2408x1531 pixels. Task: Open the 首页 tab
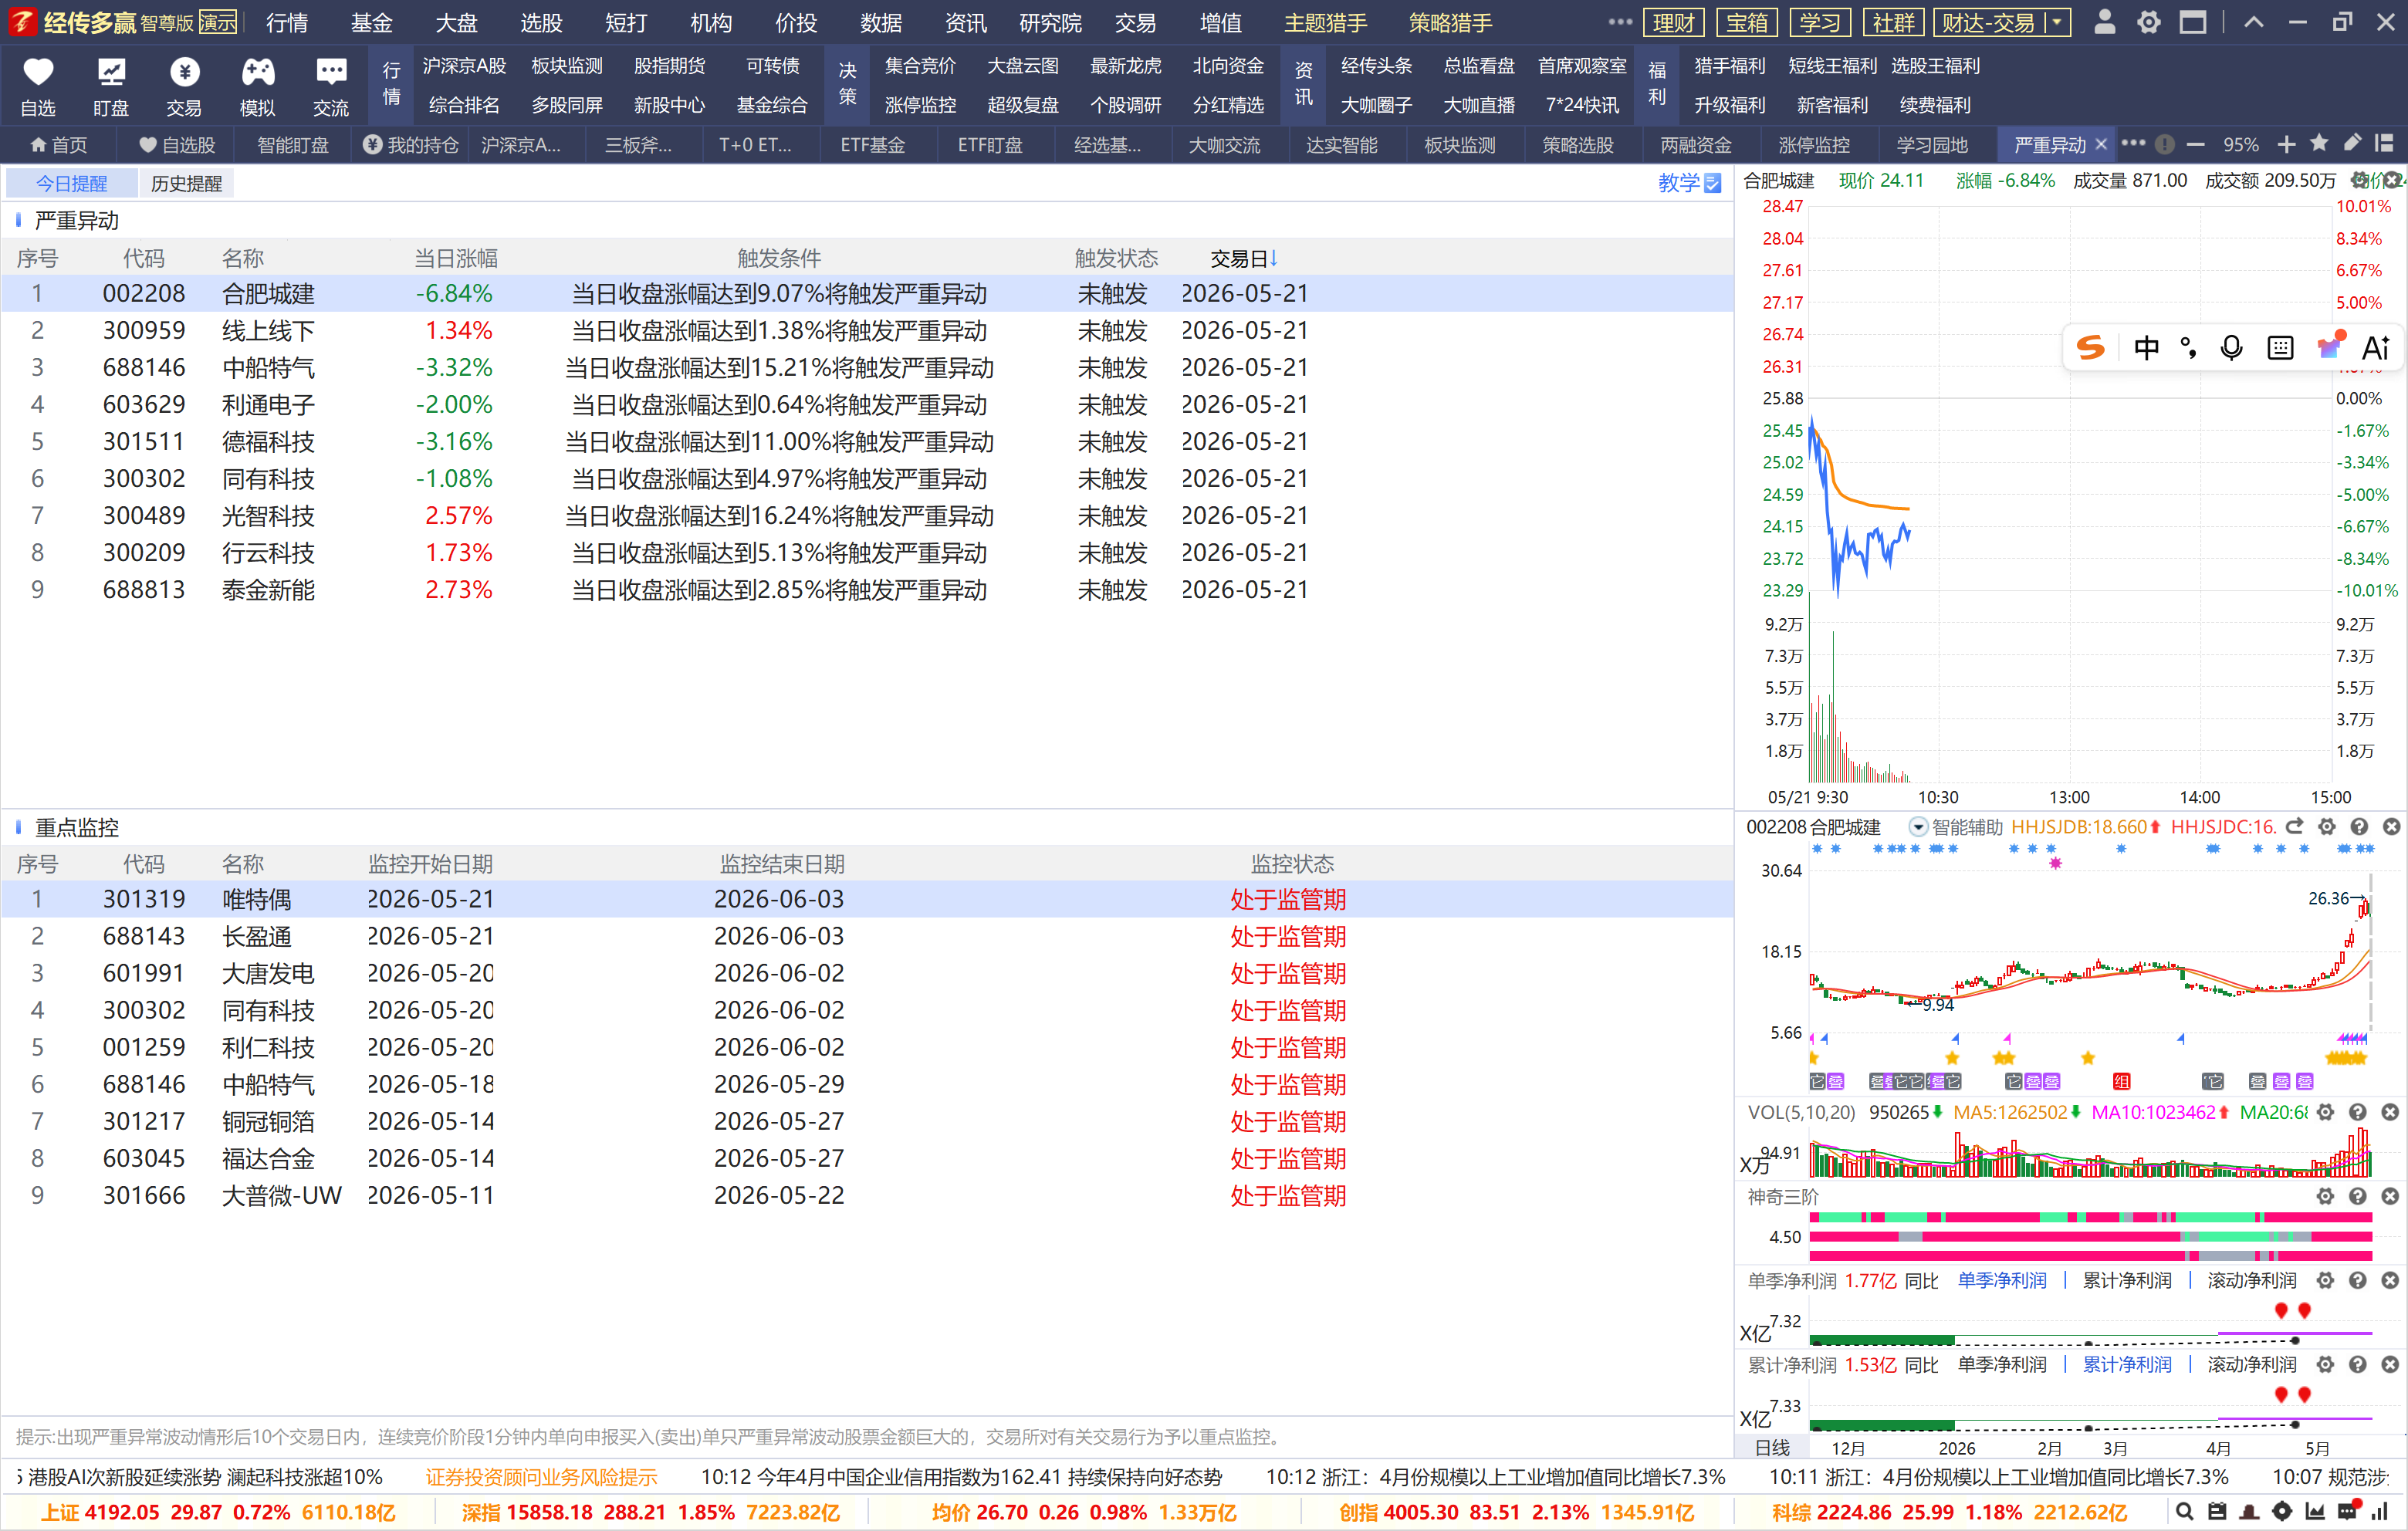59,145
